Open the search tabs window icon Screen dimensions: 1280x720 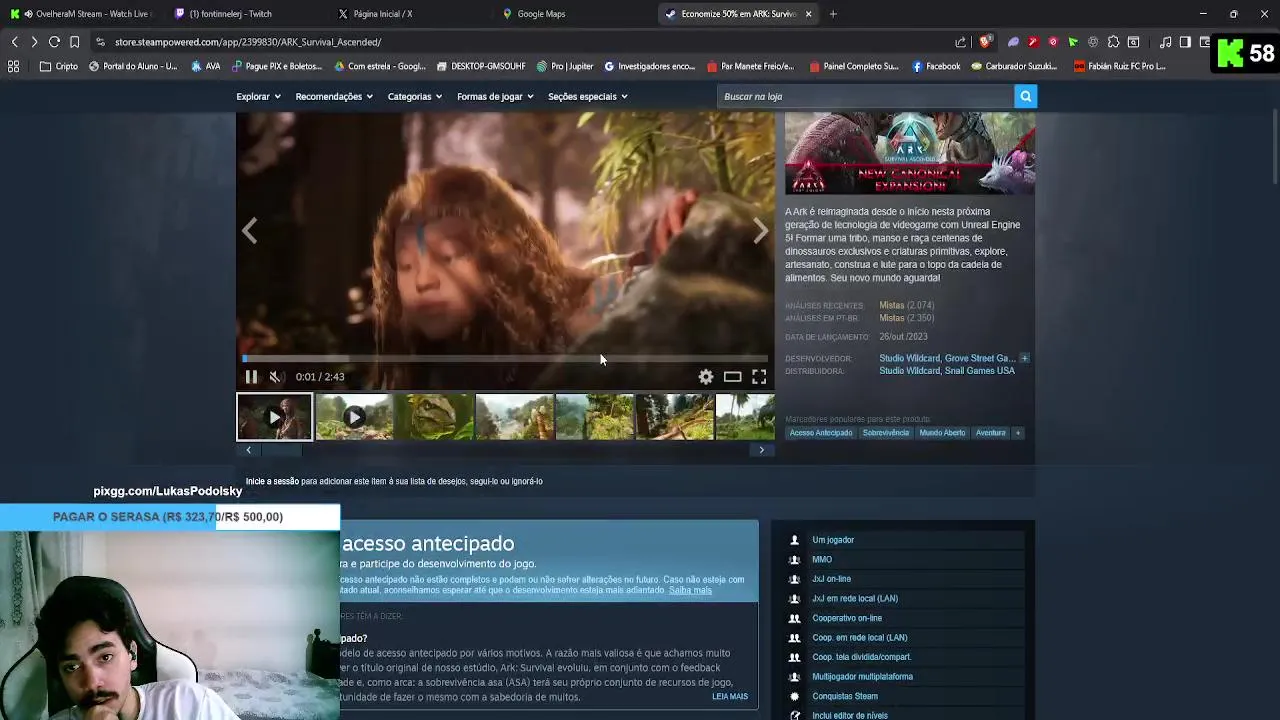[1133, 42]
